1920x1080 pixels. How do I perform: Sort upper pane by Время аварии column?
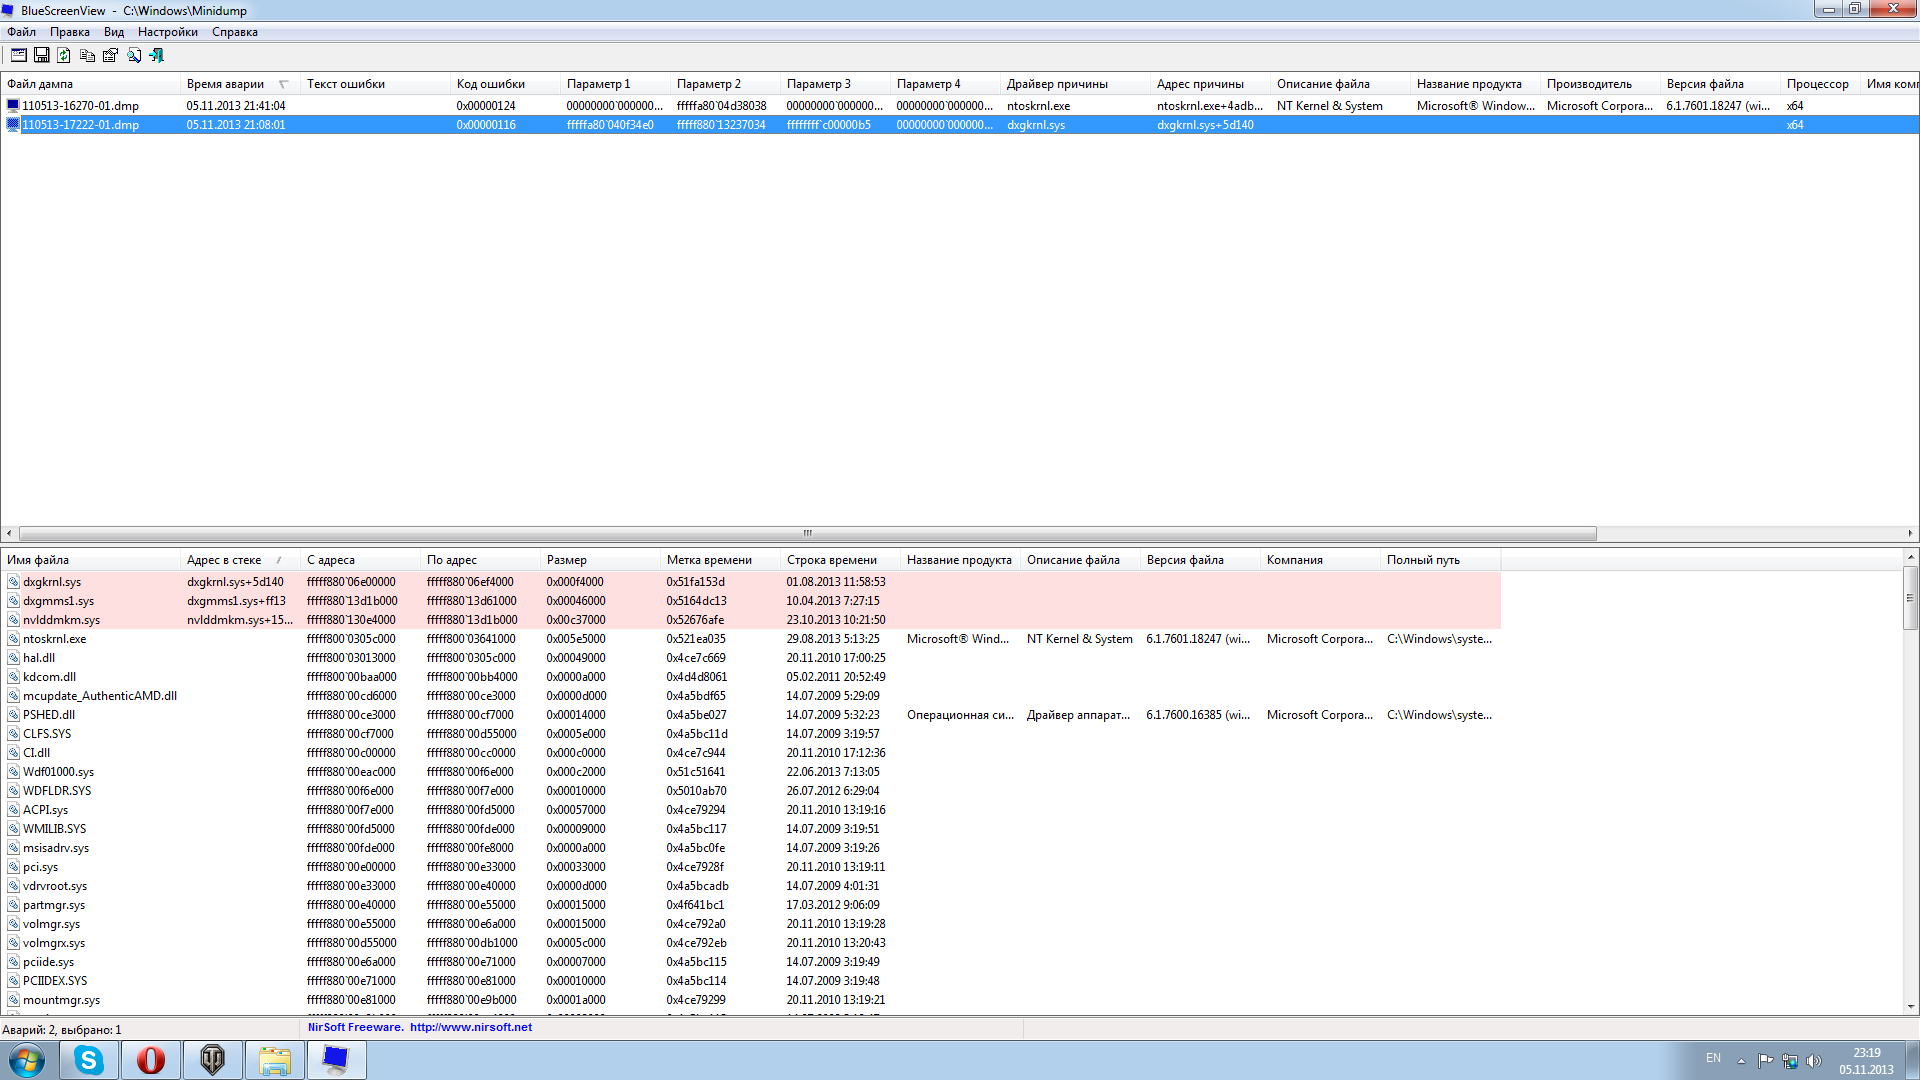(240, 84)
